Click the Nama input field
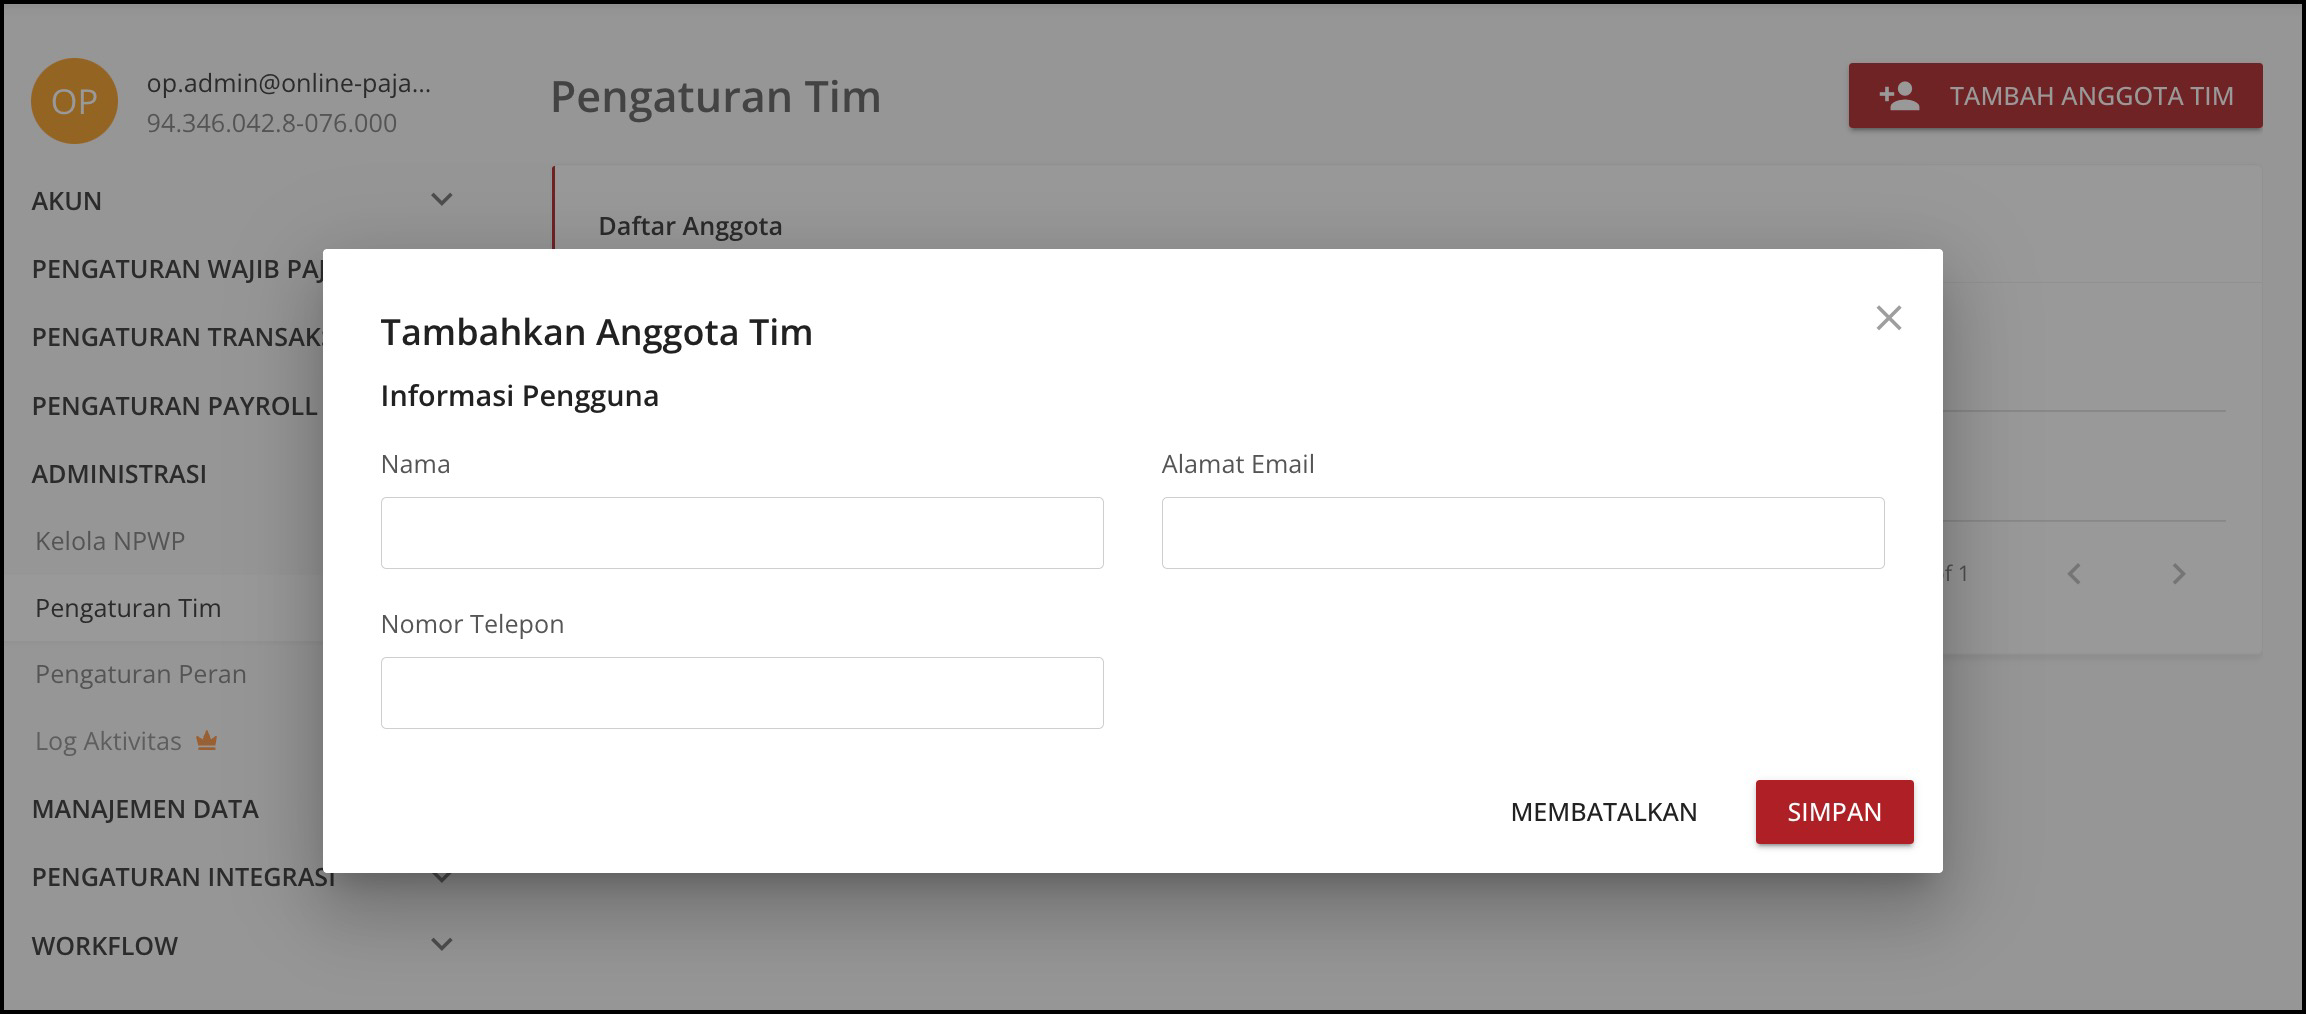This screenshot has width=2306, height=1014. [x=742, y=533]
